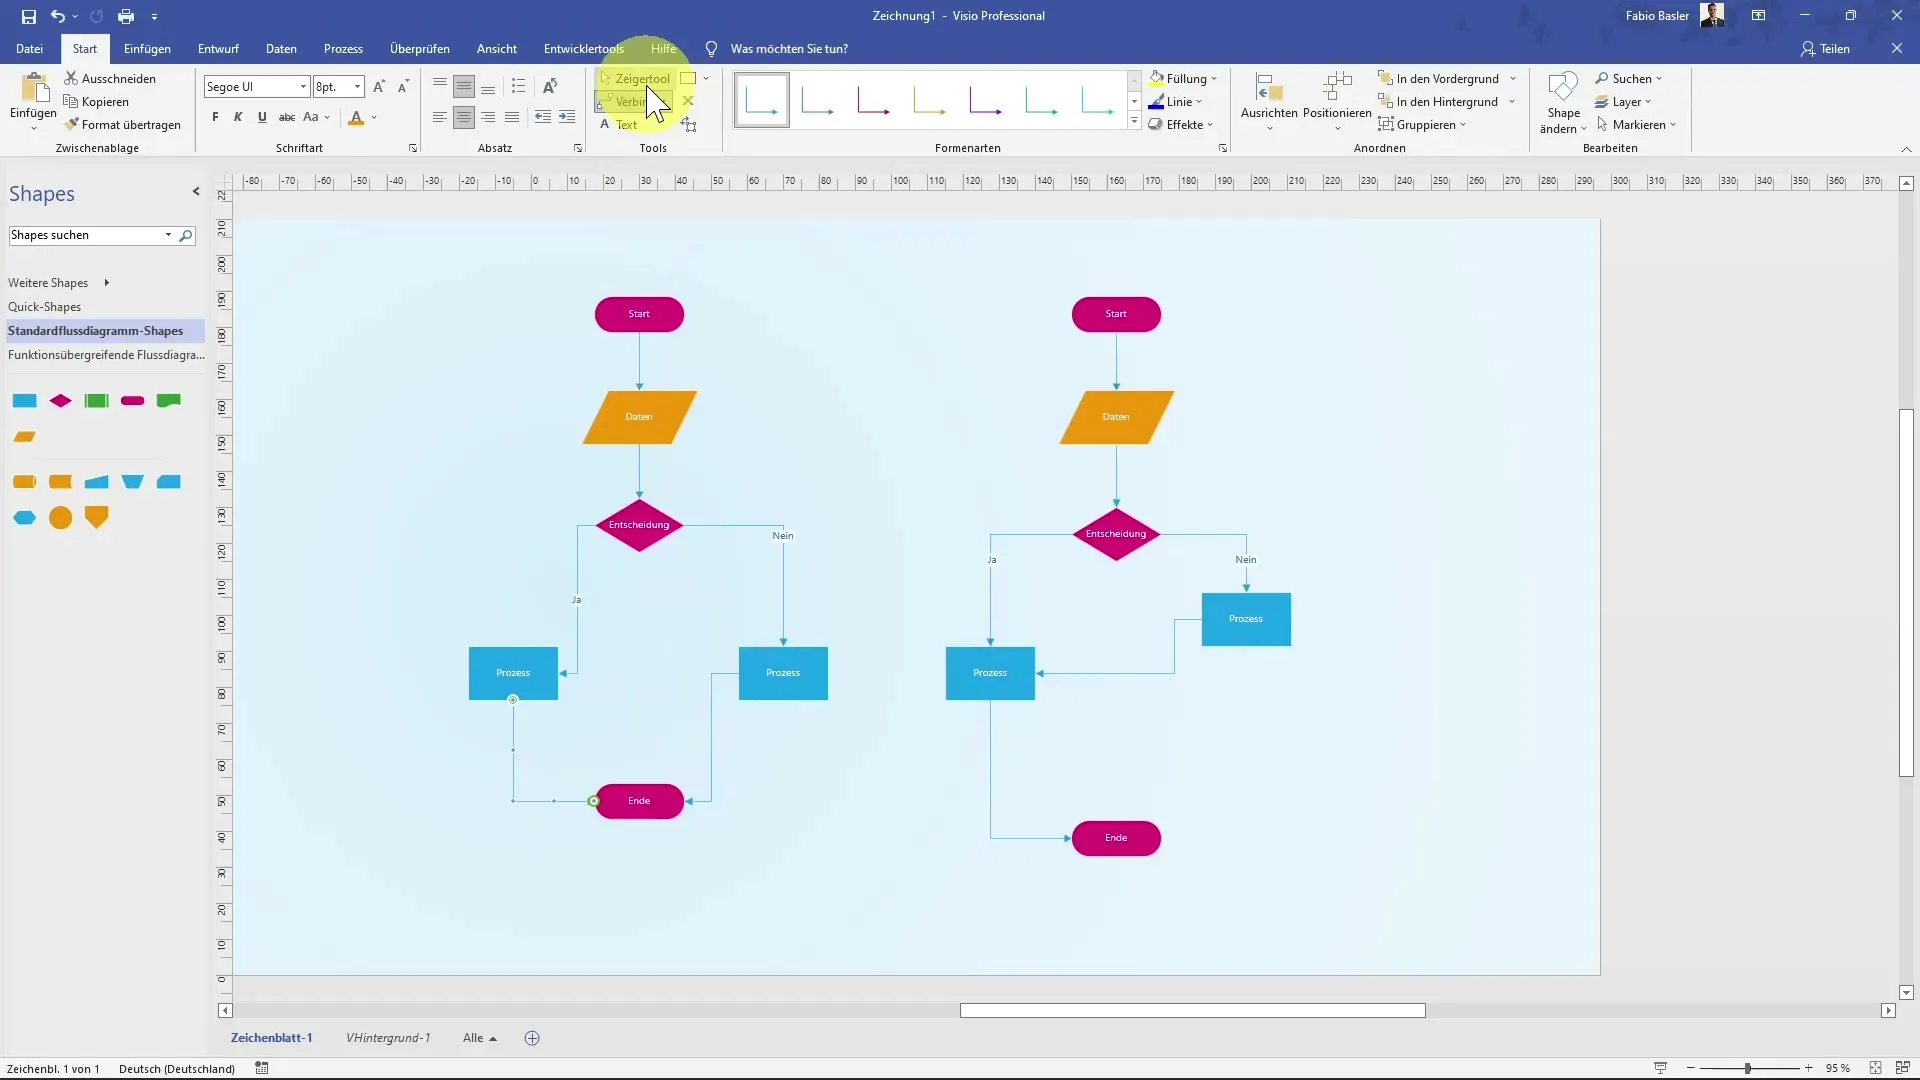Switch to the Einfügen ribbon tab
The width and height of the screenshot is (1920, 1080).
[x=146, y=49]
